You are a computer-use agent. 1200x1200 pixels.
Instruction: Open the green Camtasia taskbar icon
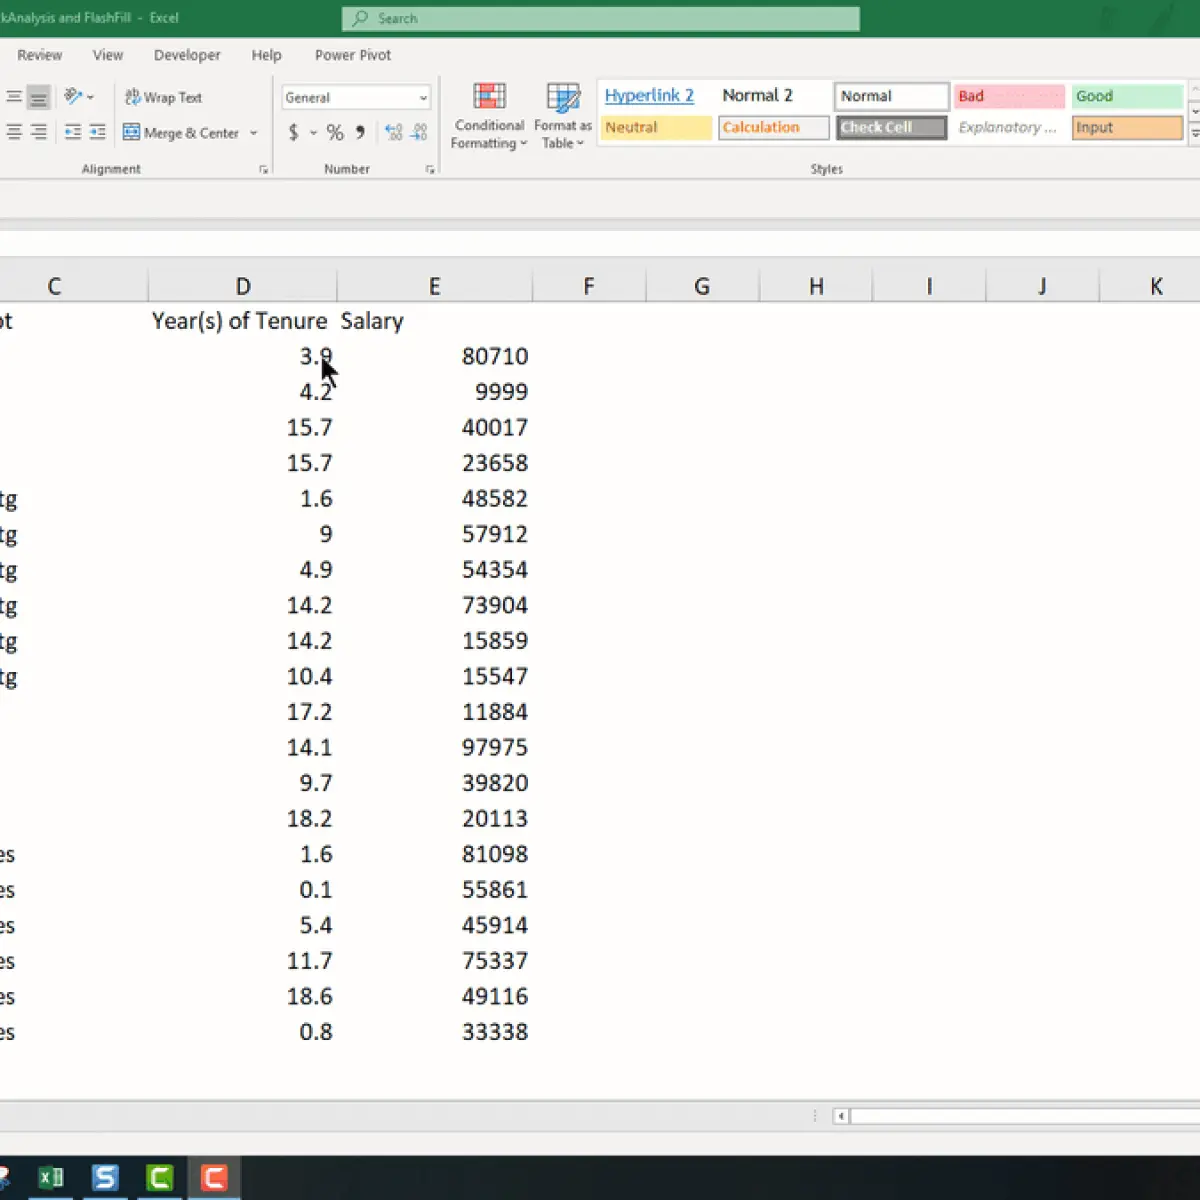(x=160, y=1178)
